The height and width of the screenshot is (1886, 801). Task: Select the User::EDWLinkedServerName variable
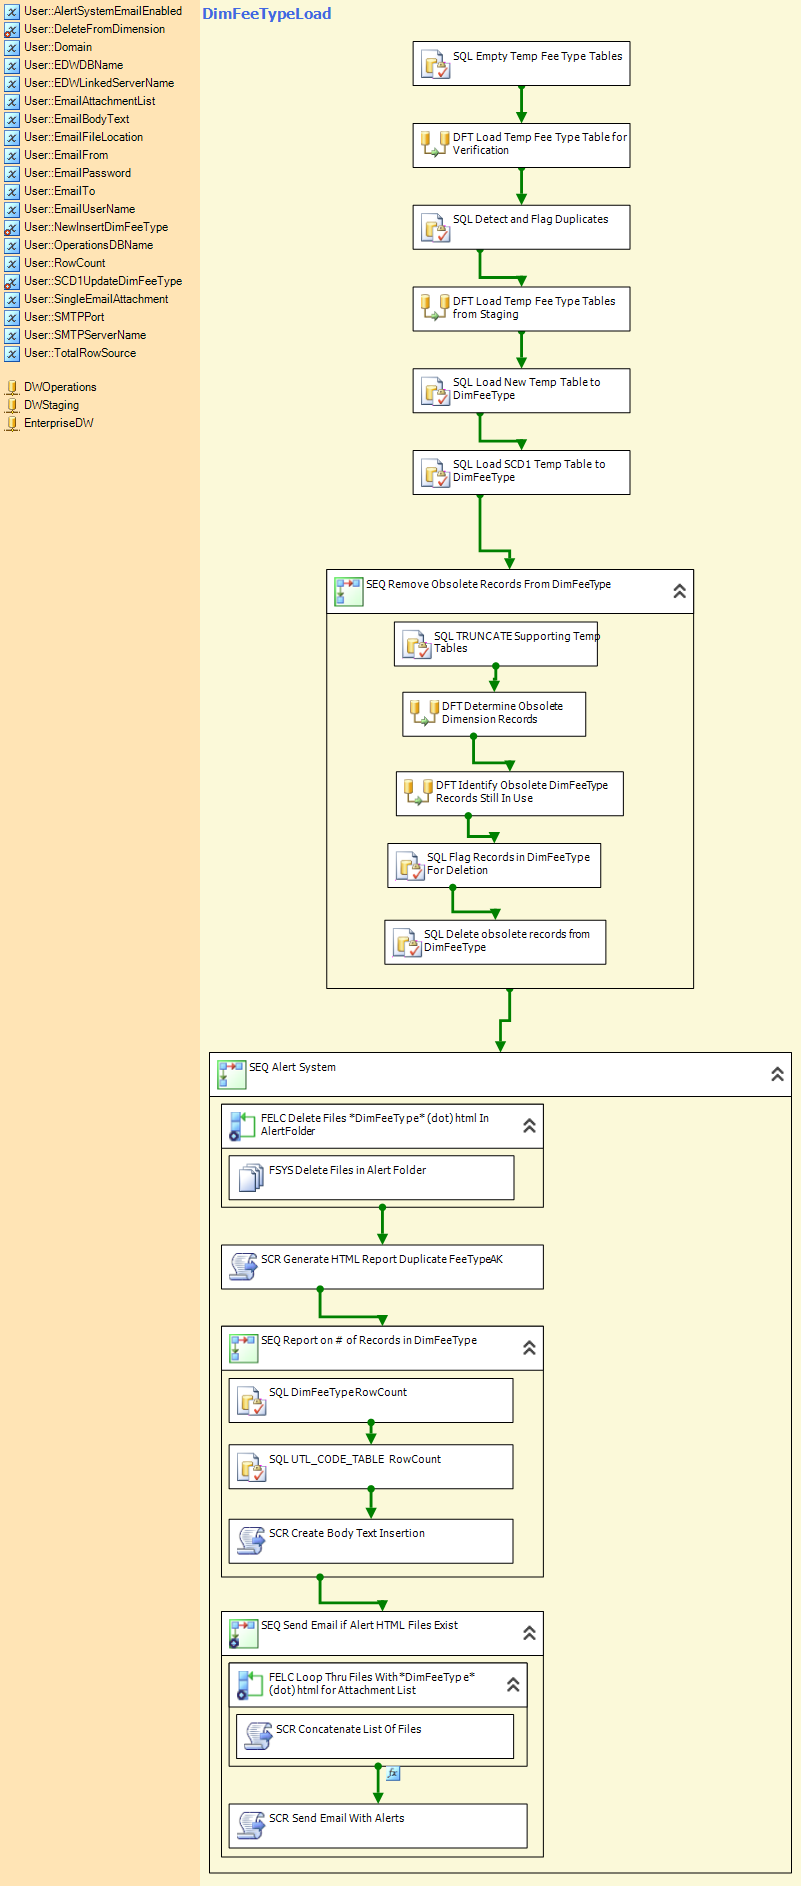(99, 83)
